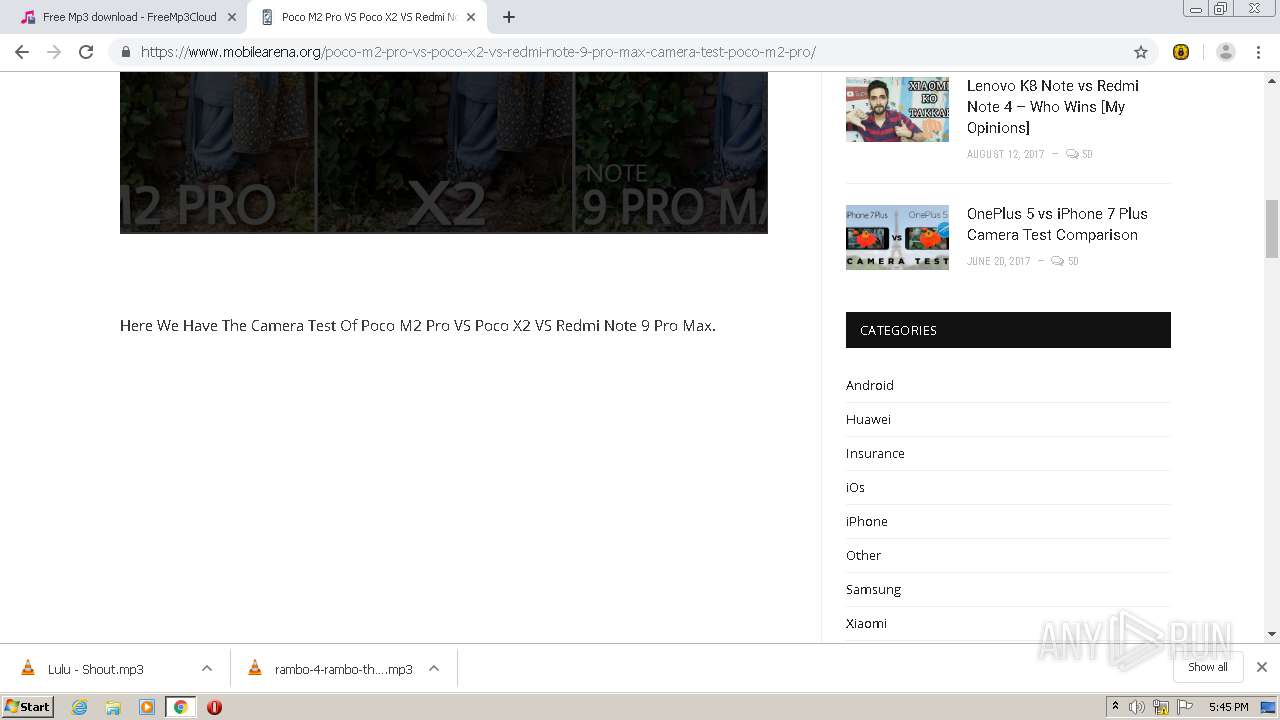Click the address bar URL

click(x=478, y=52)
